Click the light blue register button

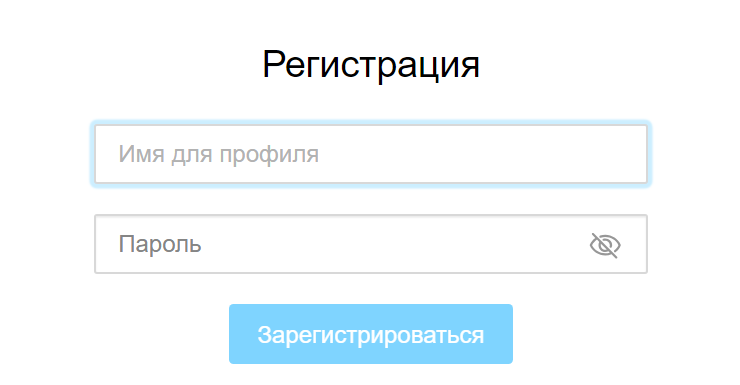(371, 334)
